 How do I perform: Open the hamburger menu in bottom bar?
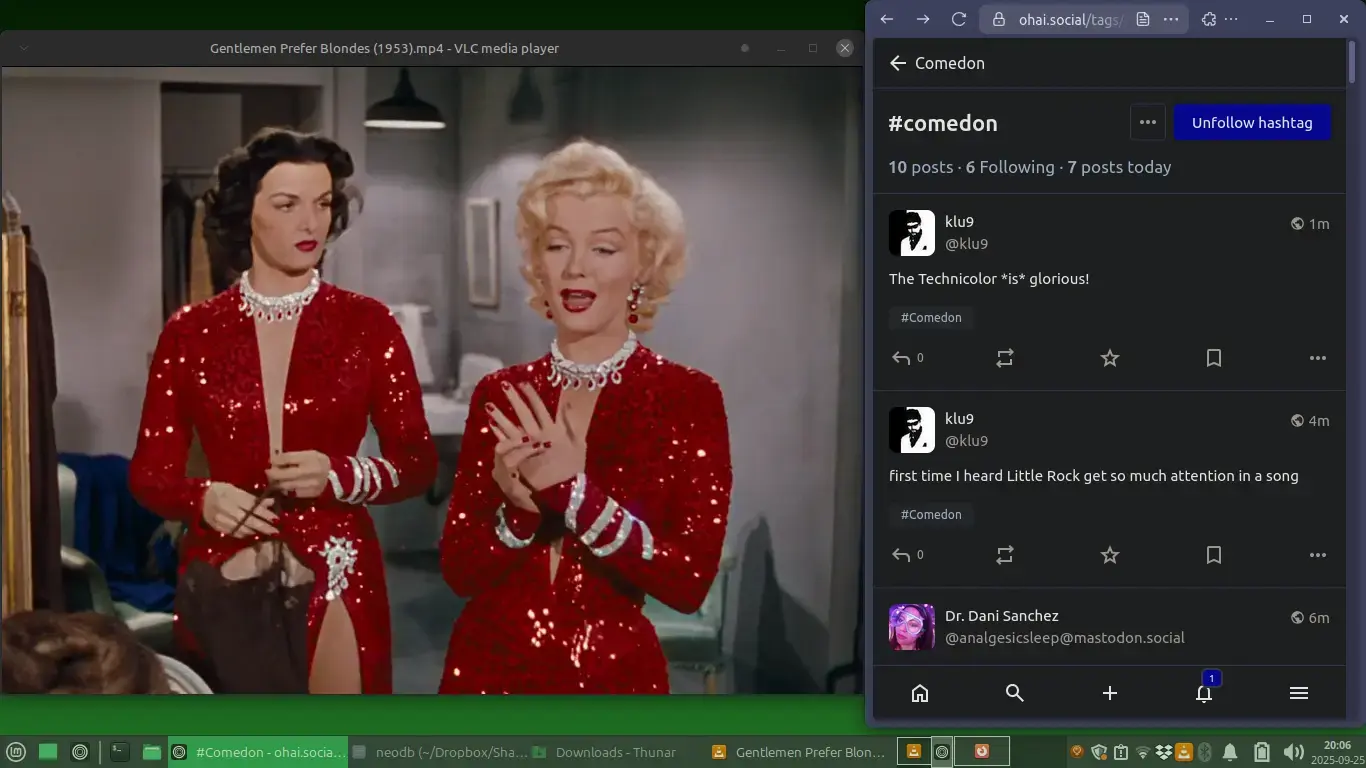tap(1298, 694)
